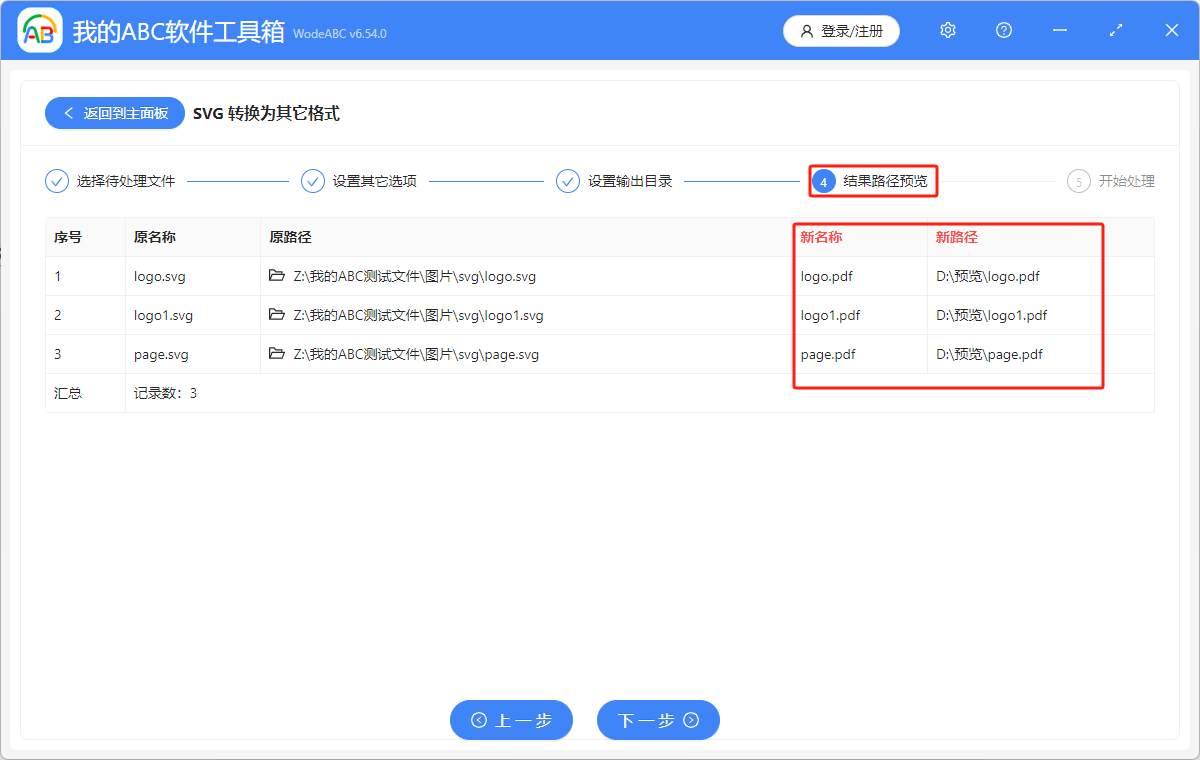1200x760 pixels.
Task: Click the 登录/注册 login button
Action: pyautogui.click(x=841, y=30)
